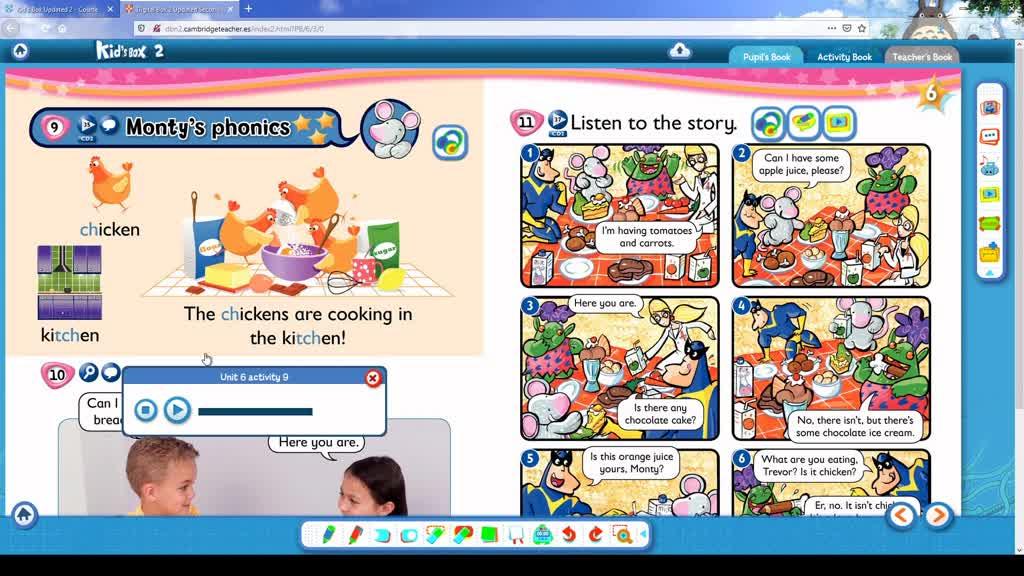Open Monty's phonics audio headphone icon
This screenshot has width=1024, height=576.
pyautogui.click(x=449, y=142)
